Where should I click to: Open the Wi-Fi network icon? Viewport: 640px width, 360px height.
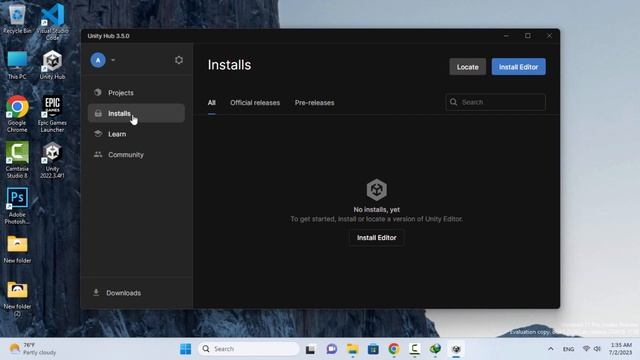(x=587, y=349)
